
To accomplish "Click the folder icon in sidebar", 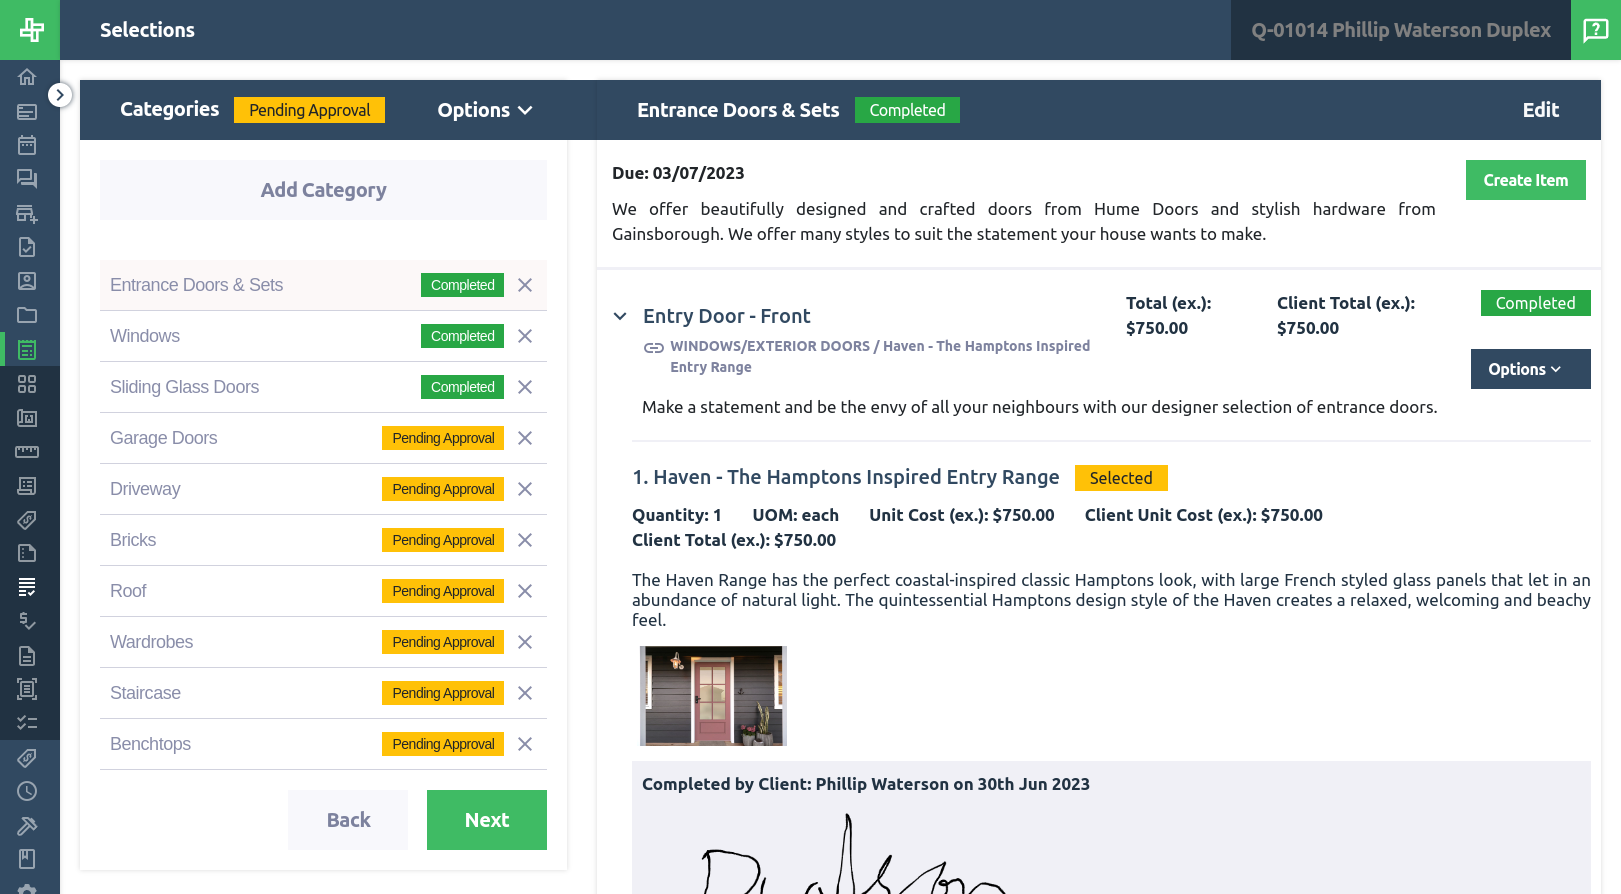I will click(x=27, y=315).
